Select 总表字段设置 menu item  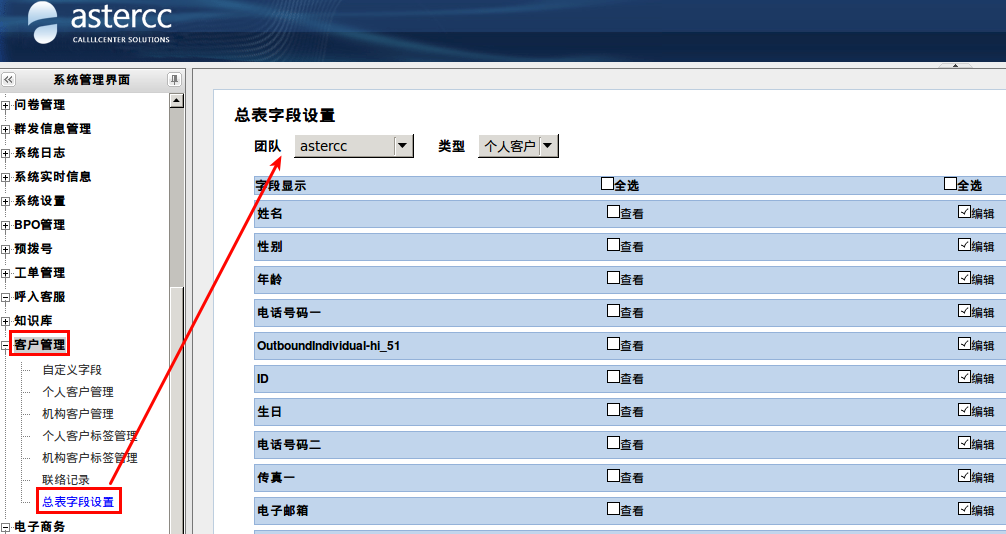(78, 502)
